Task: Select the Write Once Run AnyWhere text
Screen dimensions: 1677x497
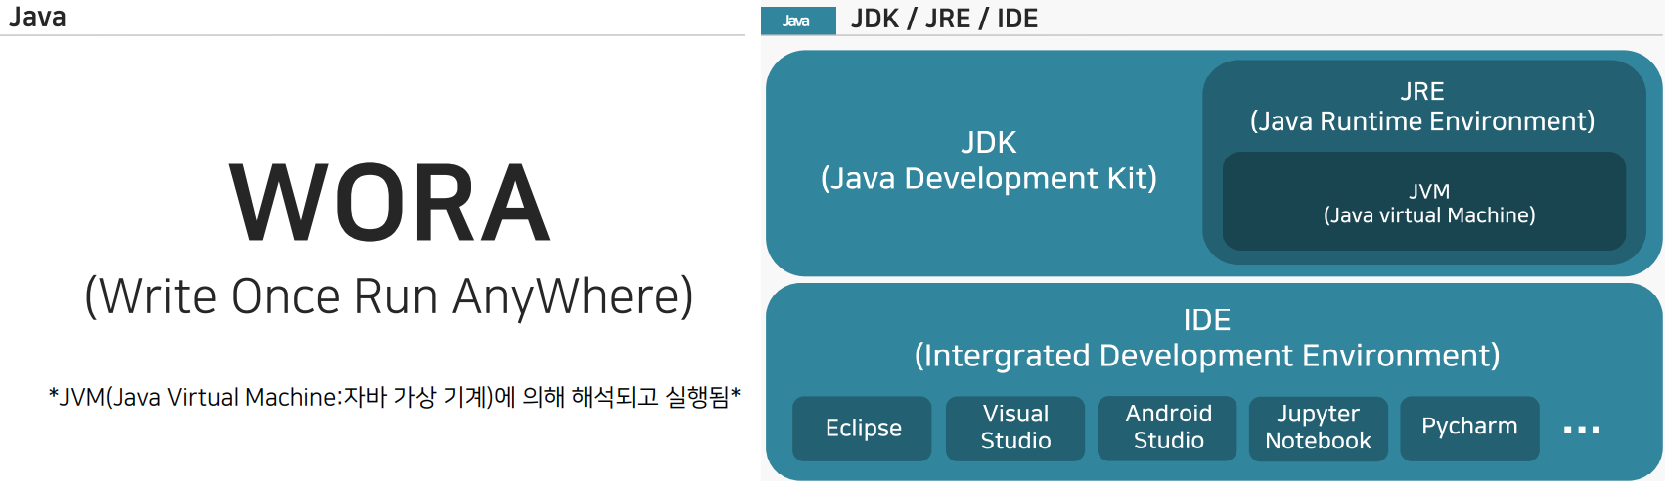Action: point(389,297)
